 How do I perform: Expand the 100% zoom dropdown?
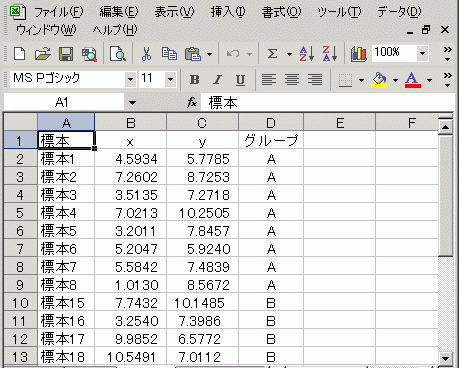click(x=422, y=53)
